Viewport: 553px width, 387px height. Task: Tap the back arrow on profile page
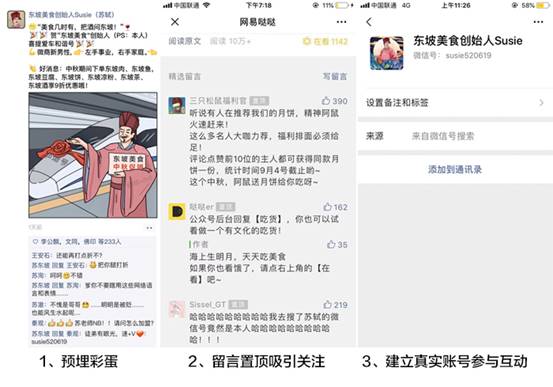pos(369,22)
